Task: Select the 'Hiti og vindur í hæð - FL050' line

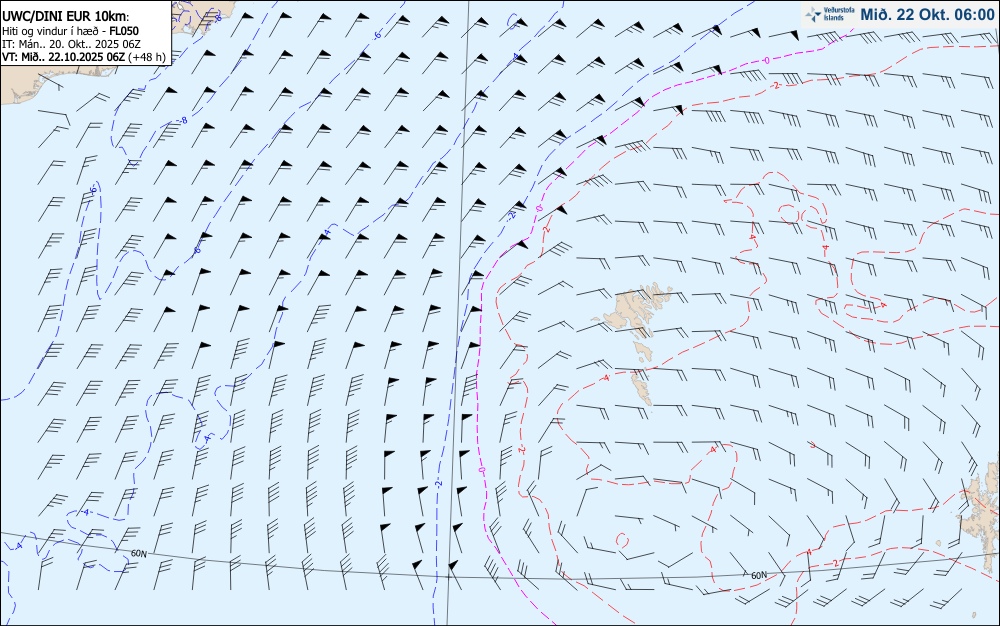Action: click(70, 31)
